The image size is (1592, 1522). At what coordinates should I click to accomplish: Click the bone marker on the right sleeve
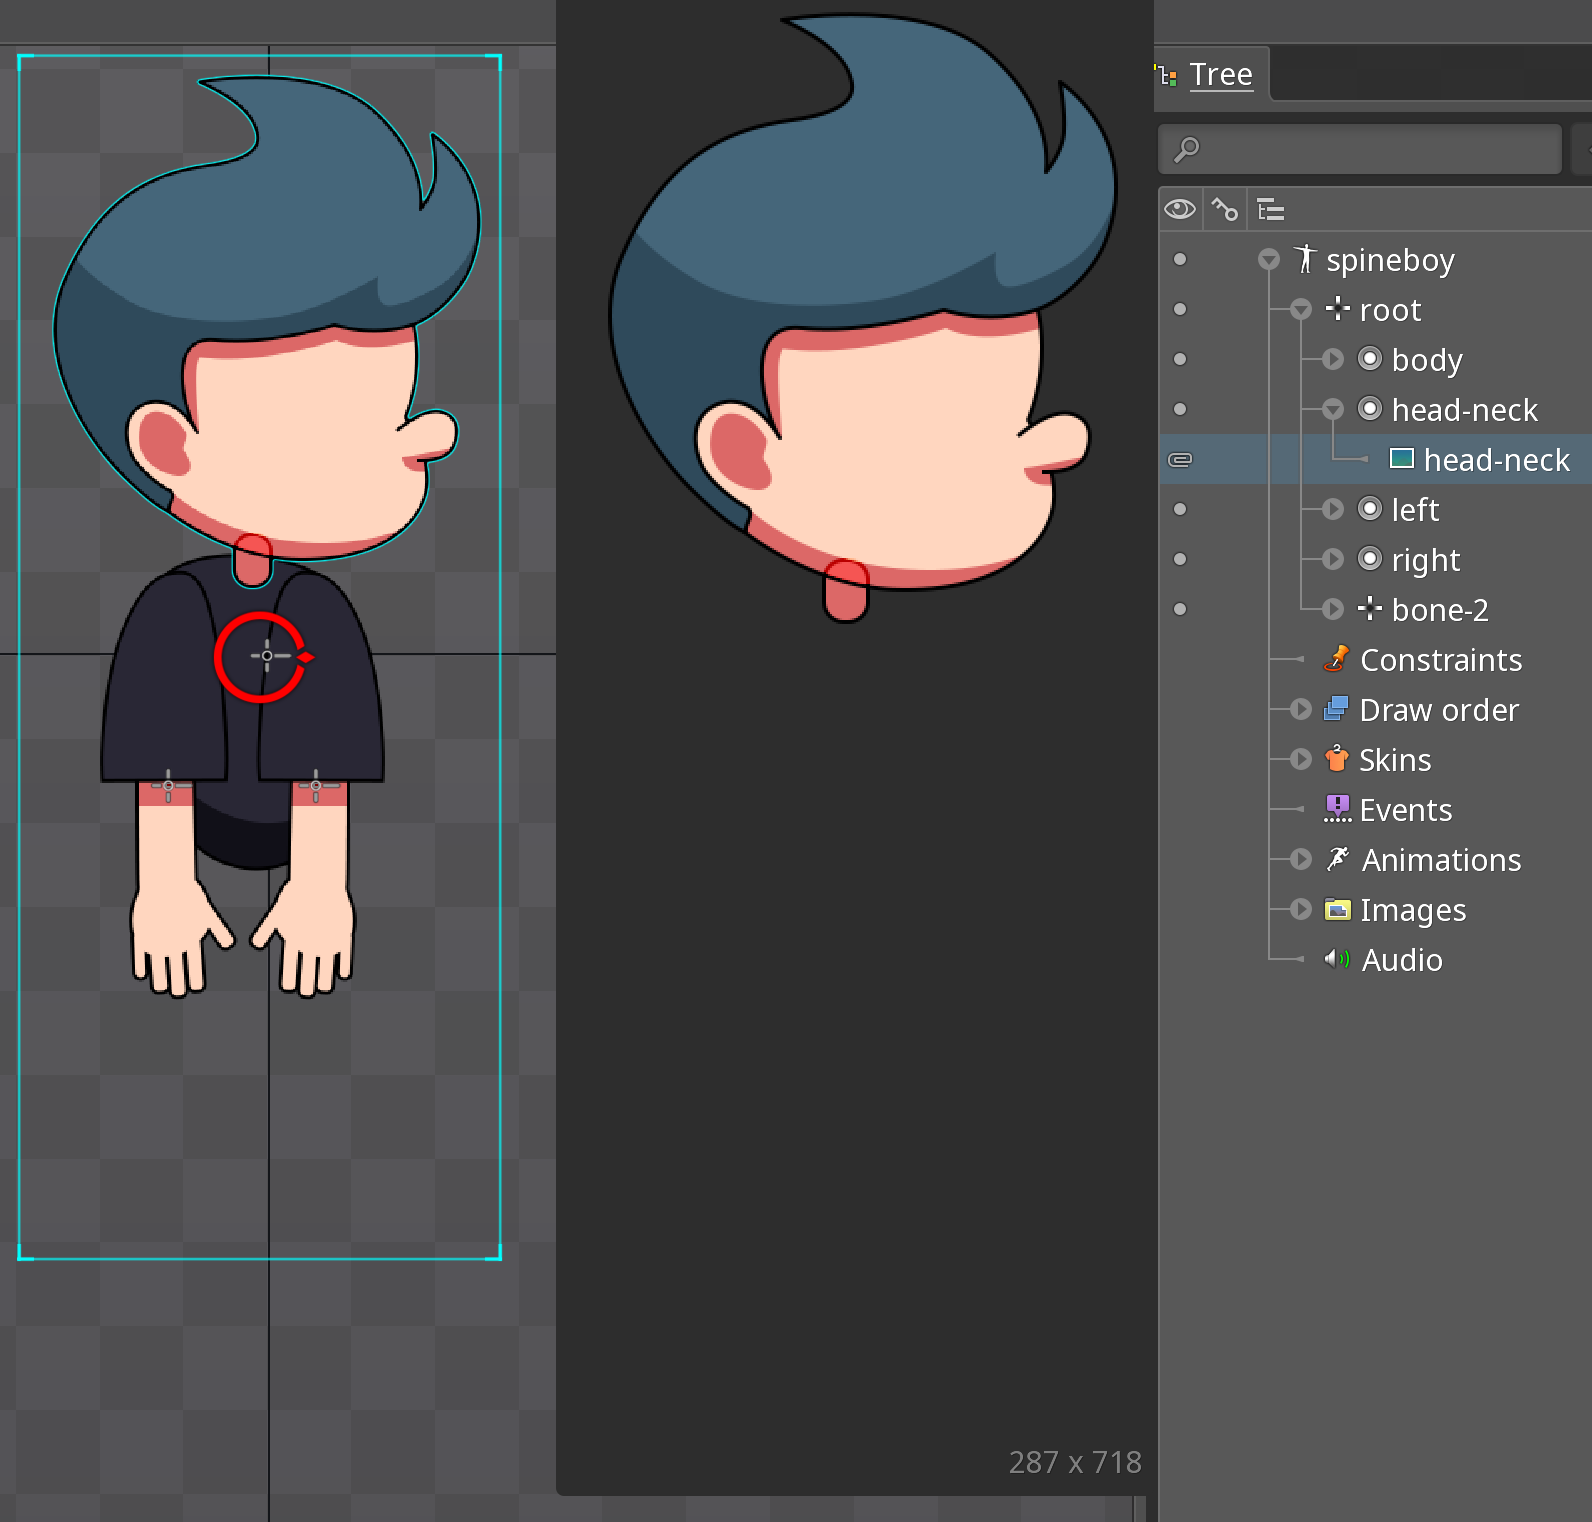point(316,786)
